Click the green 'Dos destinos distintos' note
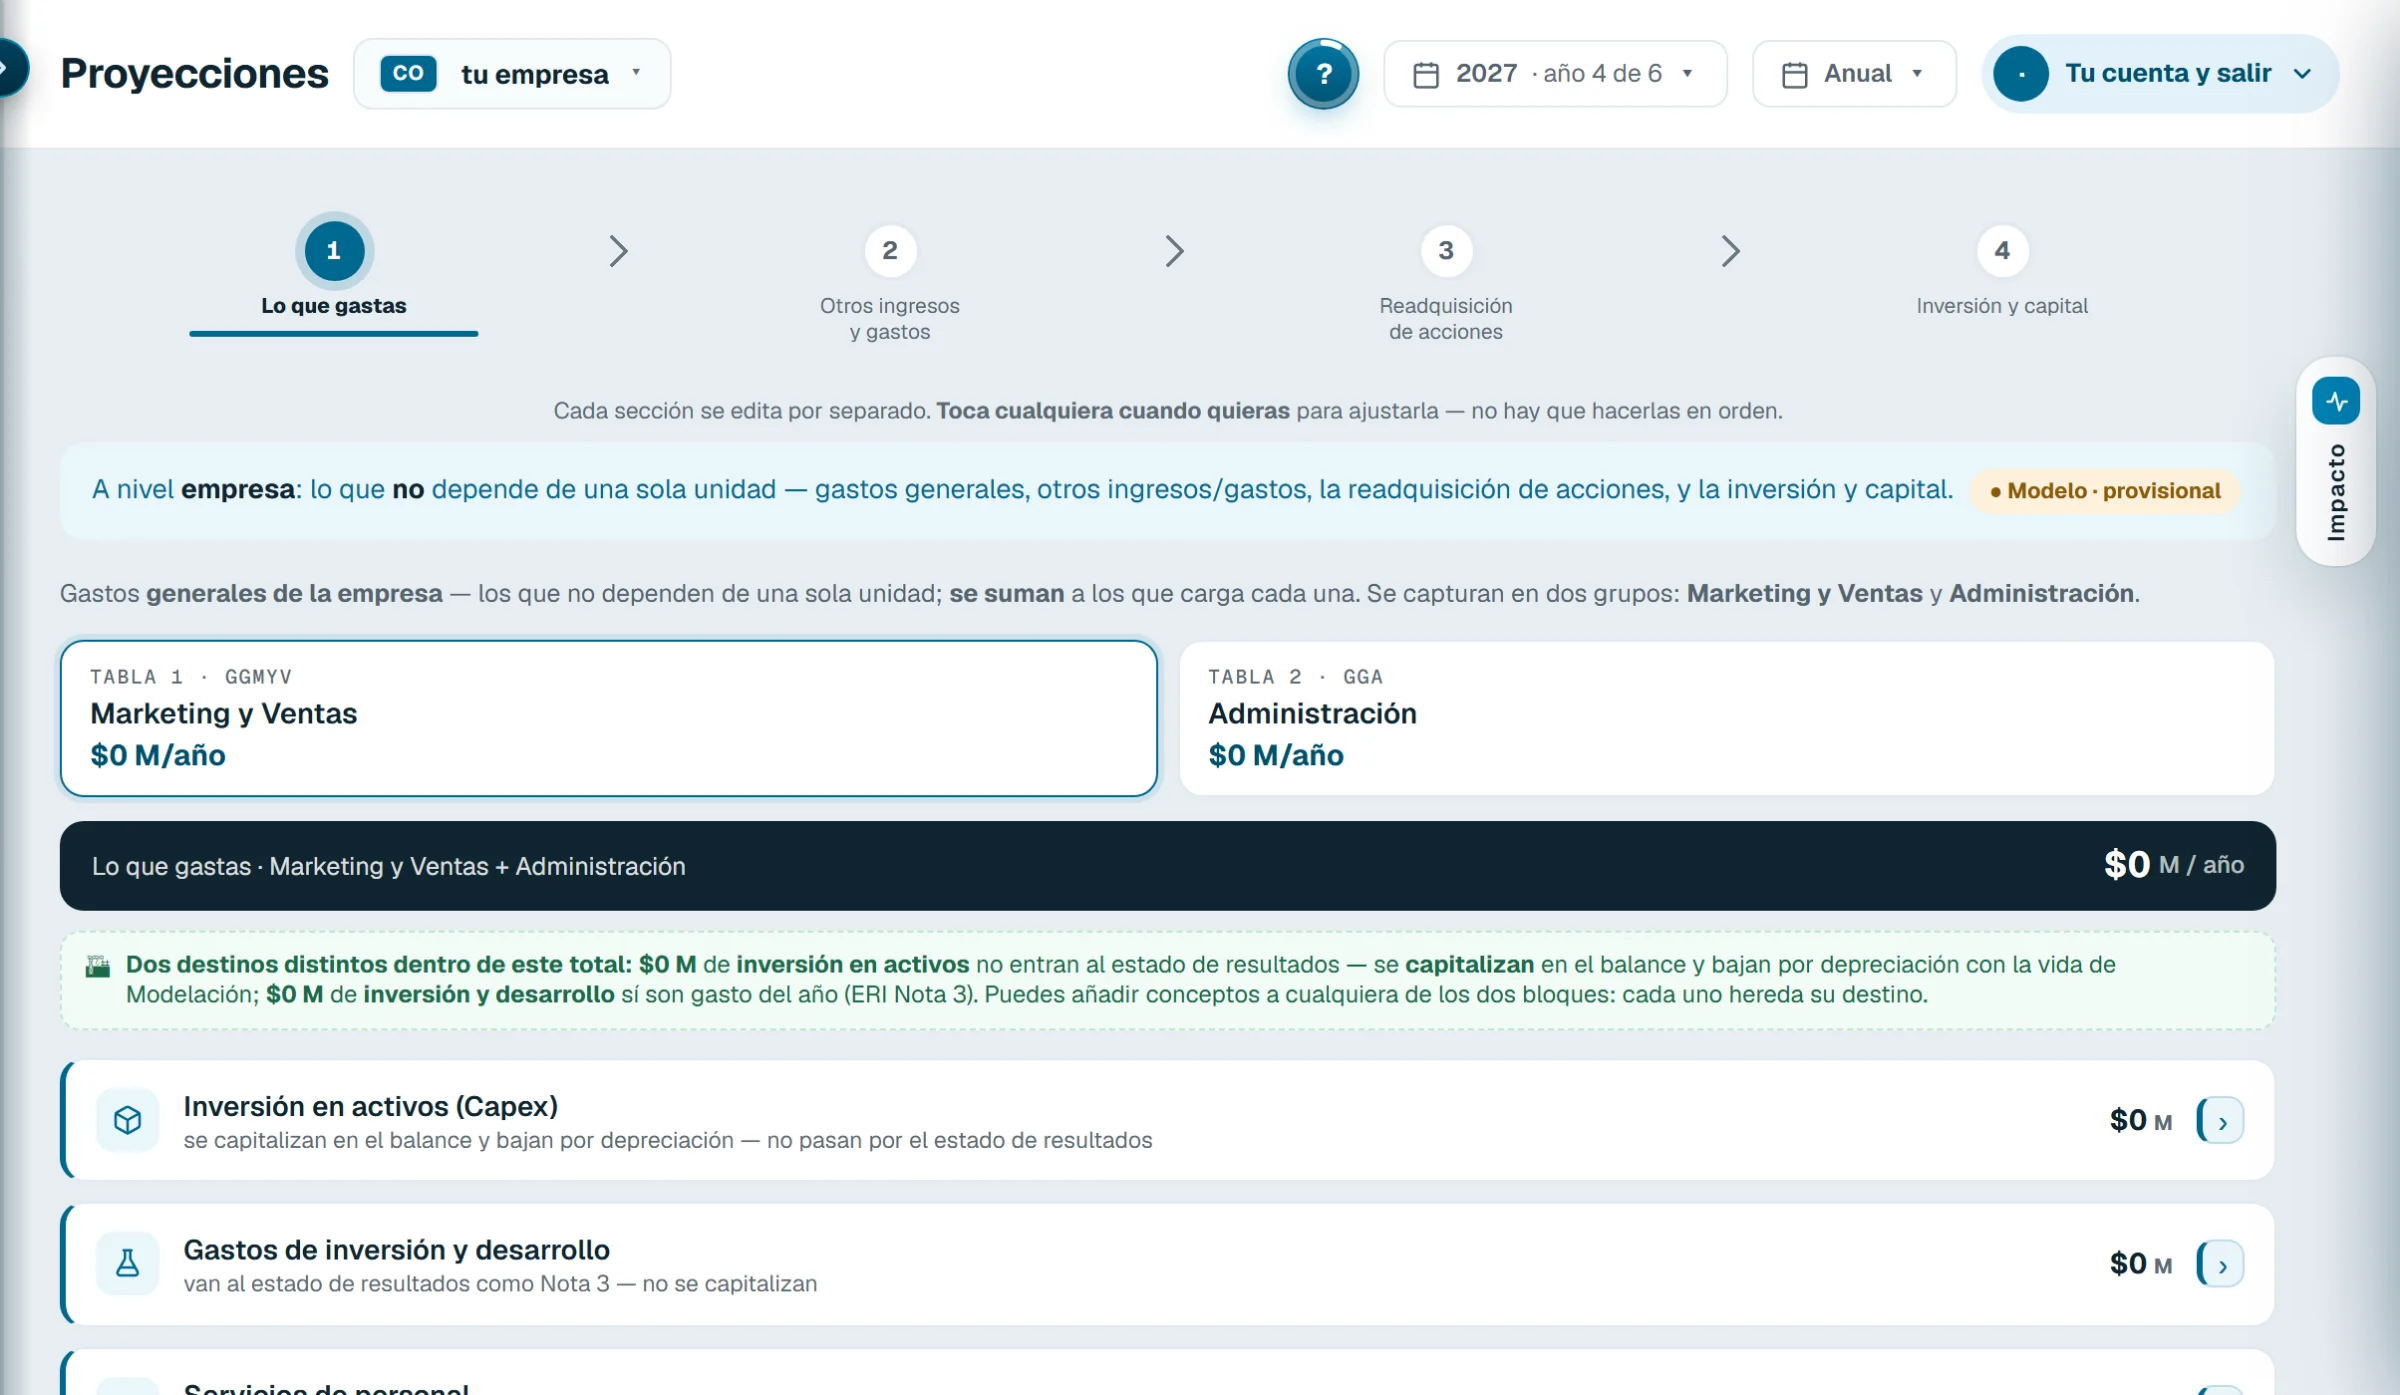 click(x=1168, y=980)
